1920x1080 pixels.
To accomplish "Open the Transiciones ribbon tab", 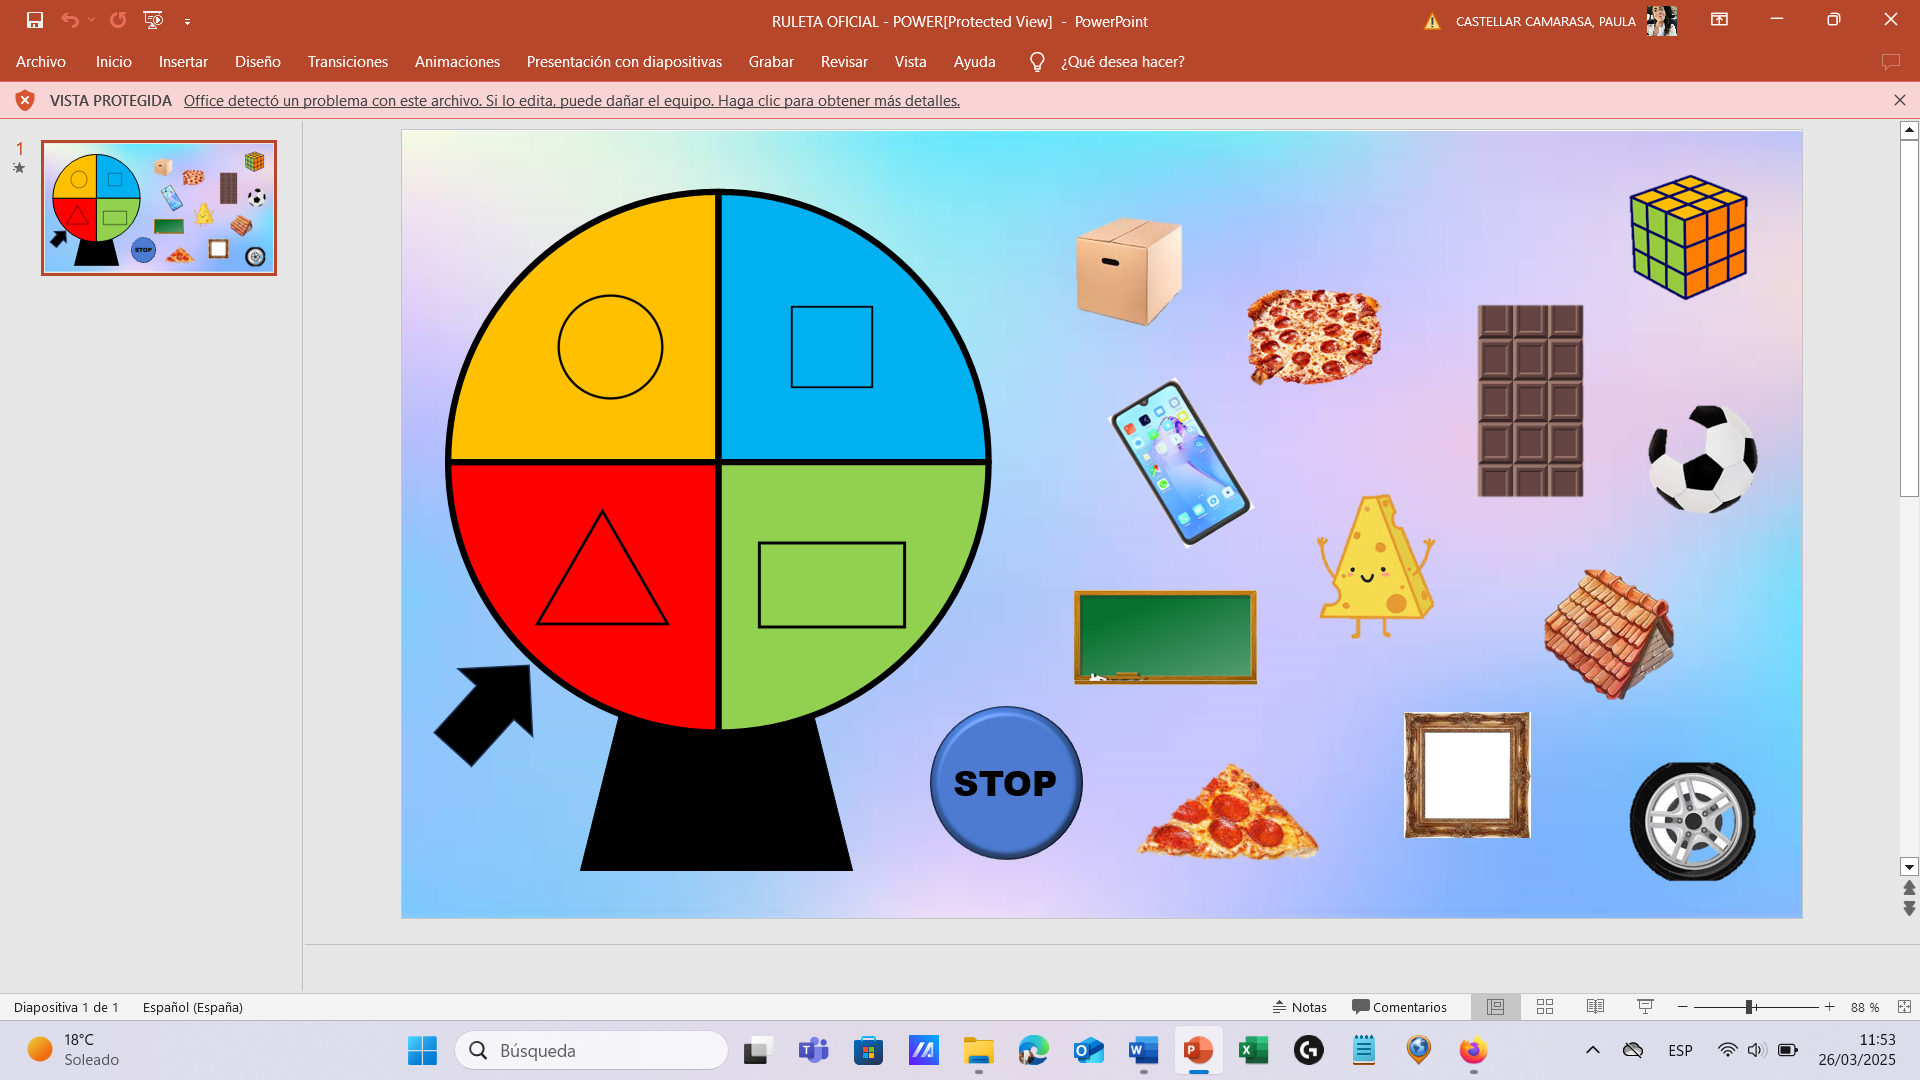I will 347,62.
